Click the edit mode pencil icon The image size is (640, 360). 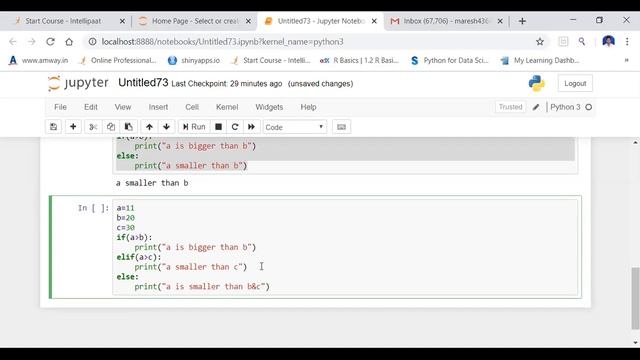[x=536, y=107]
